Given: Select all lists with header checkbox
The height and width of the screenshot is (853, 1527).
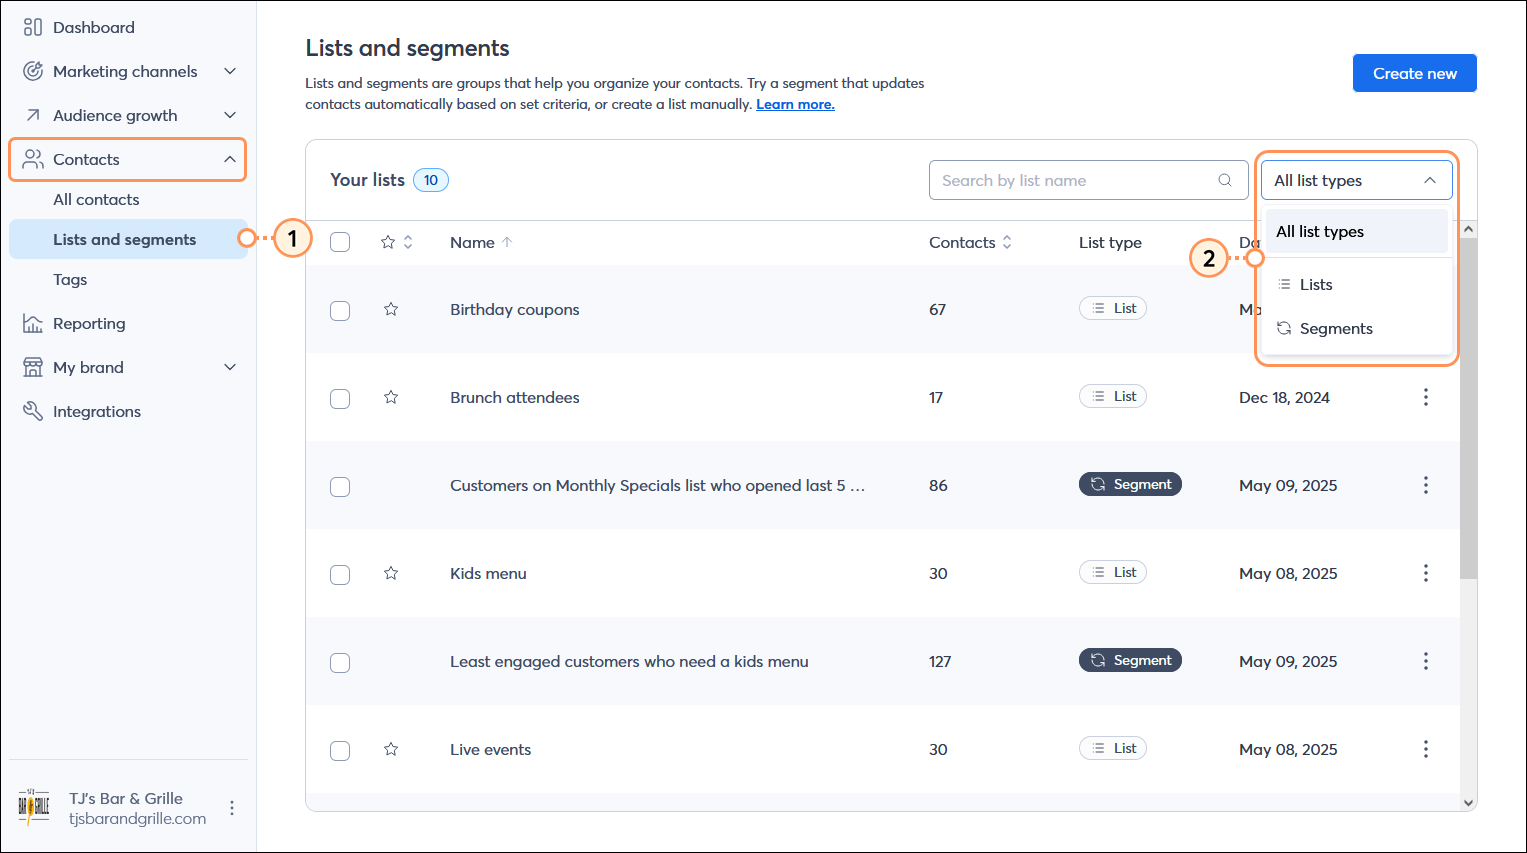Looking at the screenshot, I should (x=340, y=242).
